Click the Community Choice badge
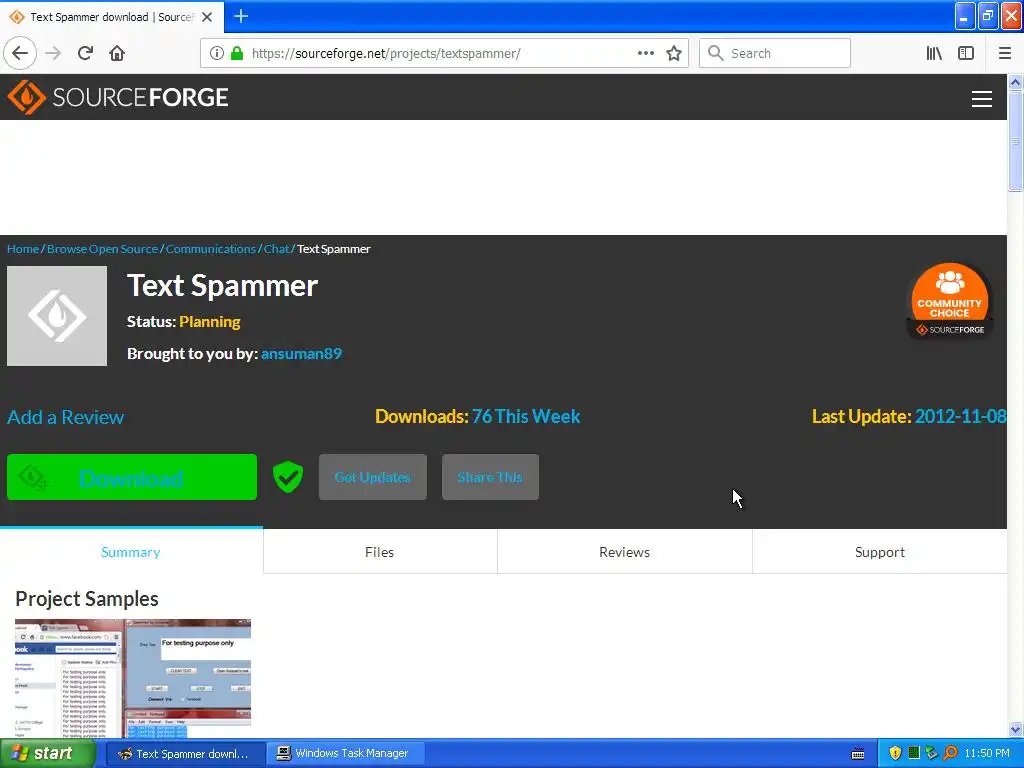 (x=950, y=301)
